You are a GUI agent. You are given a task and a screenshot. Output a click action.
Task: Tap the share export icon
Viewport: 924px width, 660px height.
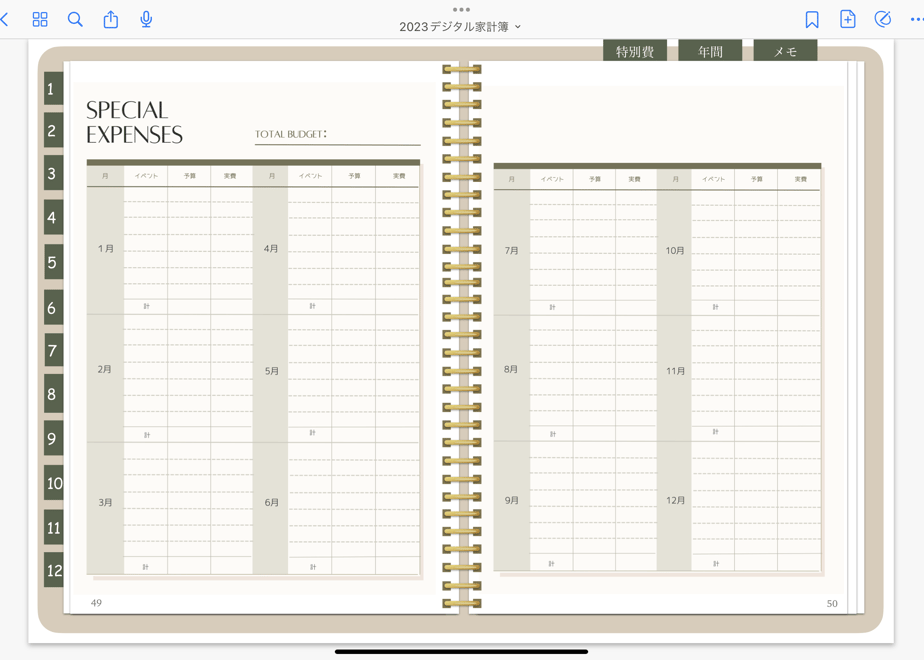(x=111, y=19)
